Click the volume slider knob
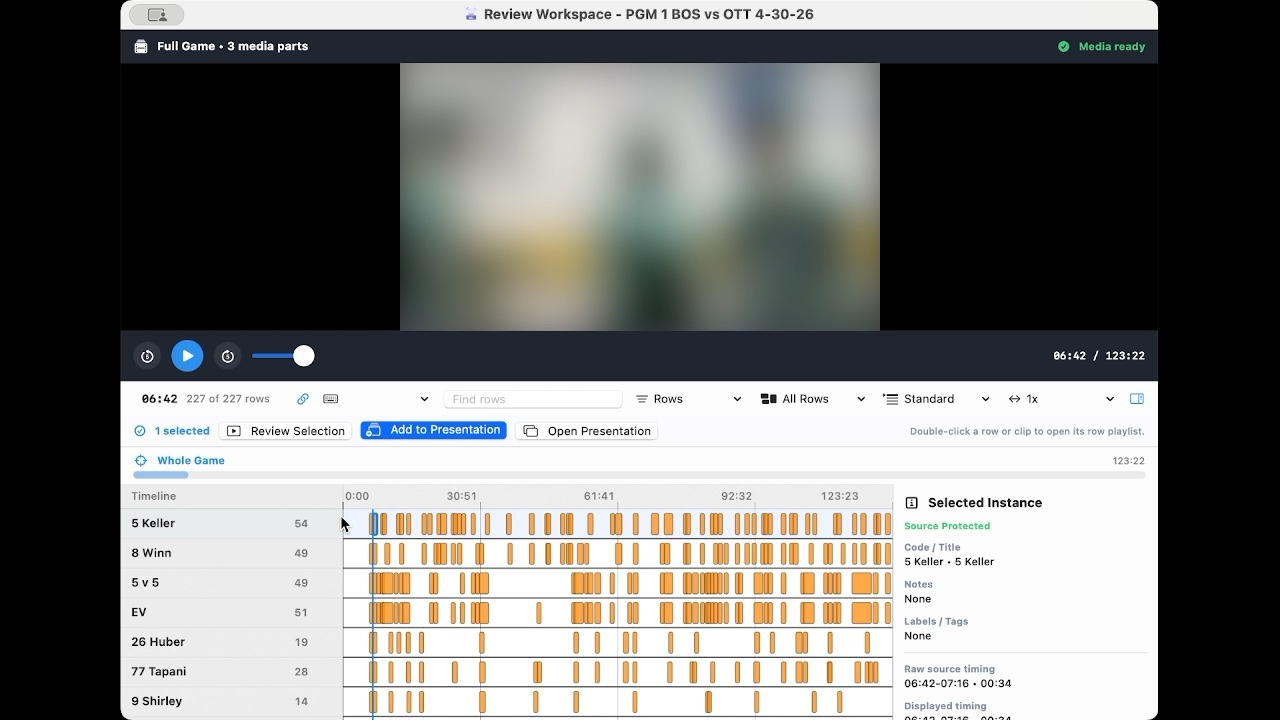 tap(304, 356)
